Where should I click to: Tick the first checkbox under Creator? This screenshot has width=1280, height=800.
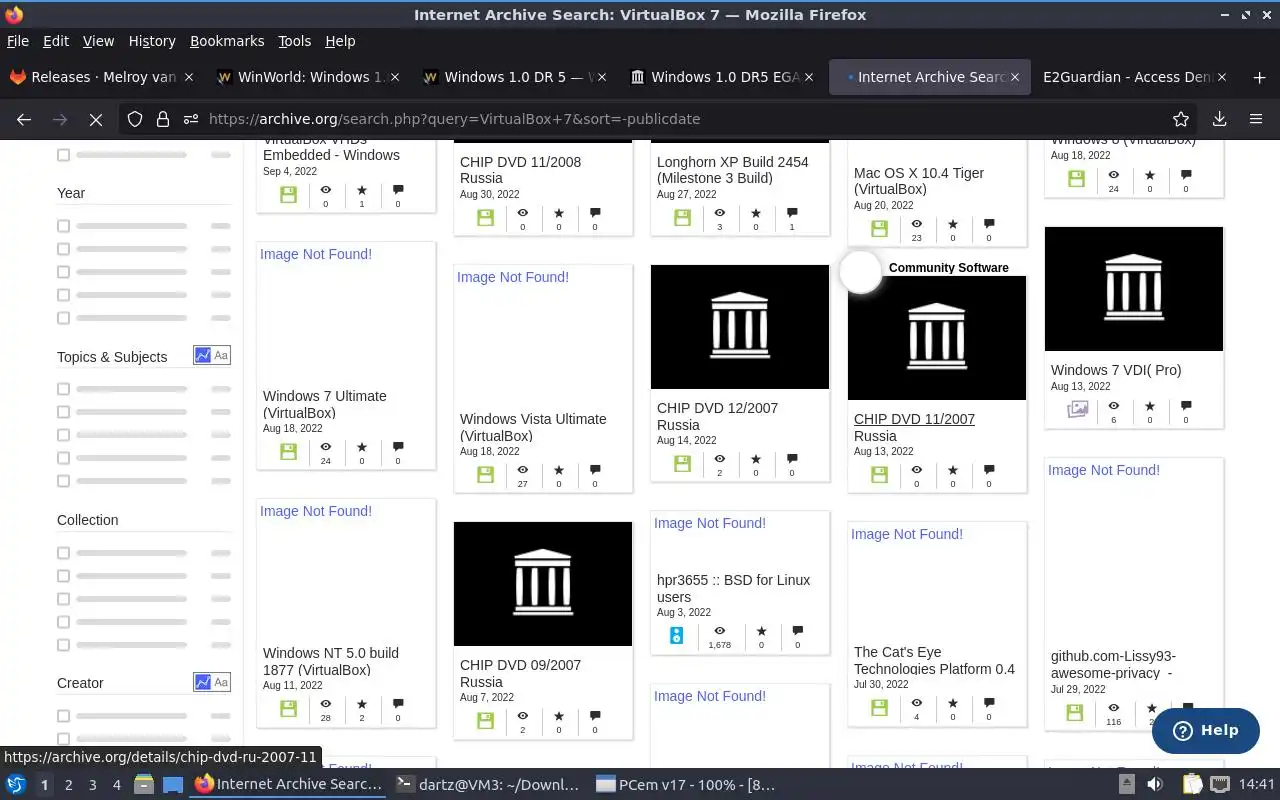click(63, 716)
